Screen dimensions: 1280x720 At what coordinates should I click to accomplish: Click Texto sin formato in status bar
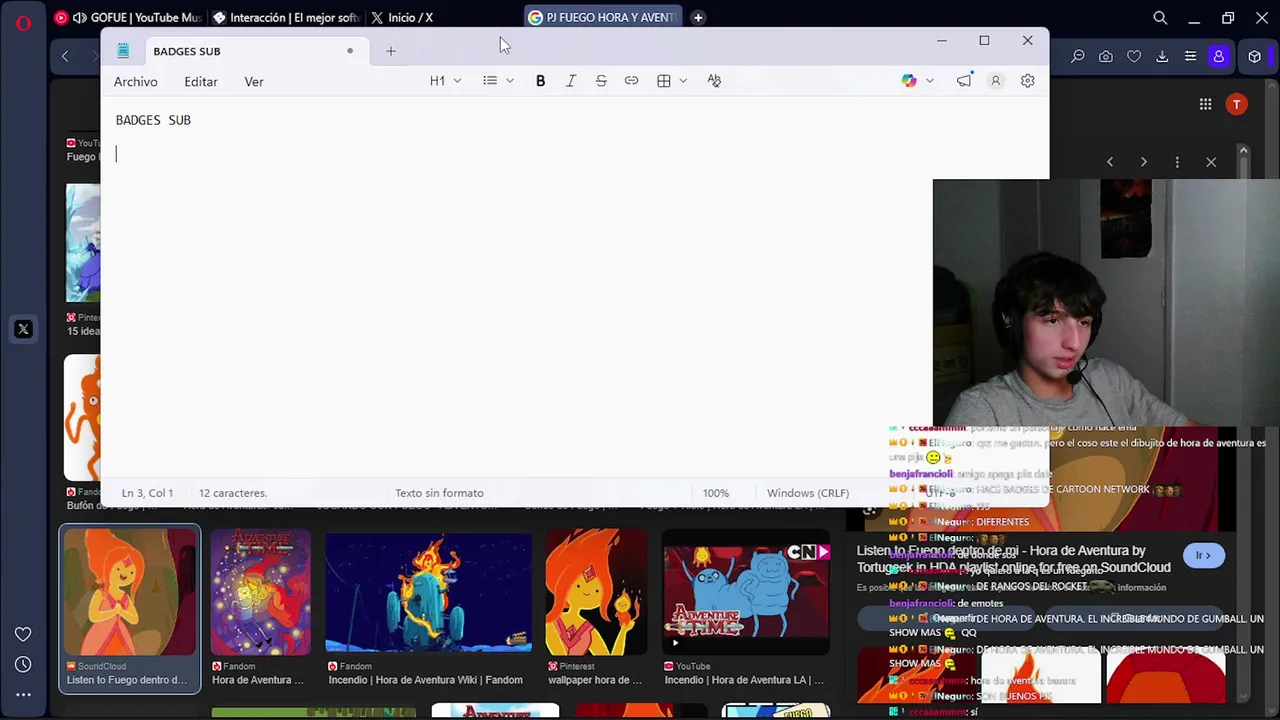click(x=439, y=493)
